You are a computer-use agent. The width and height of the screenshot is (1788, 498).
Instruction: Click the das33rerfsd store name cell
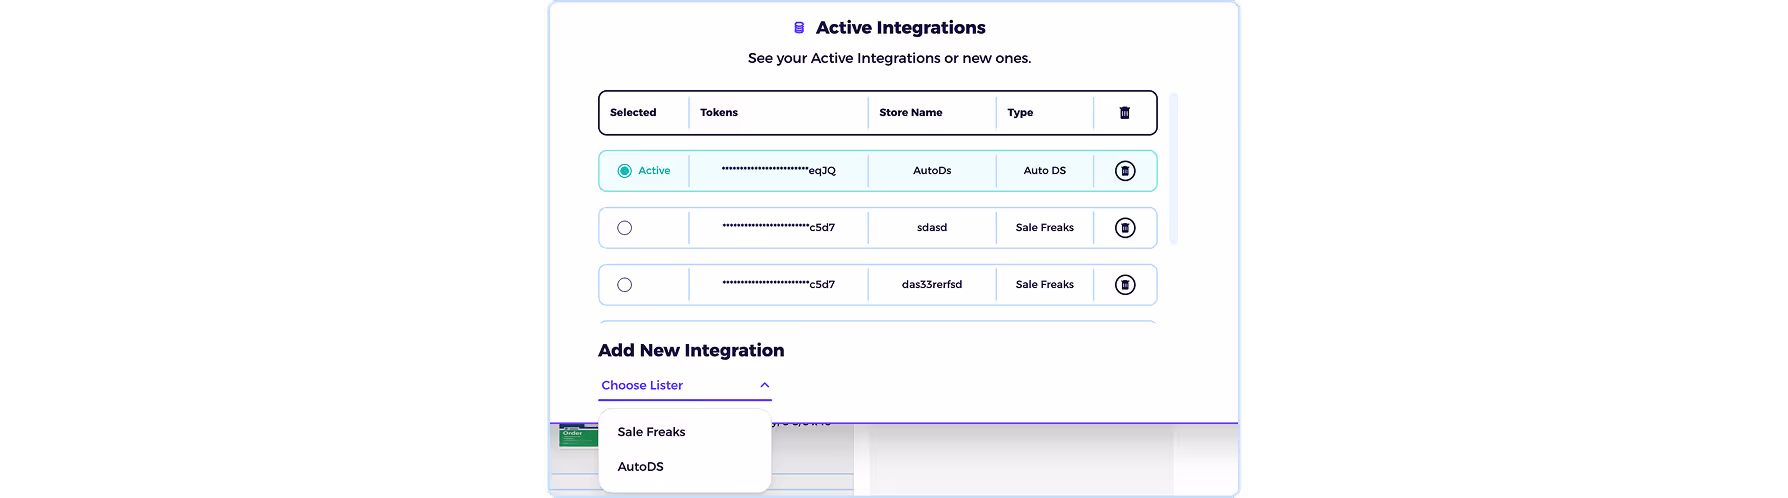(932, 285)
